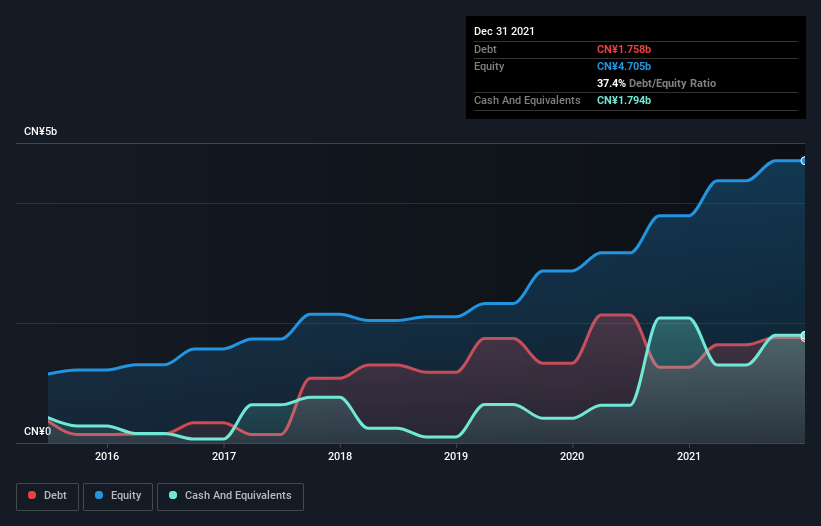Click the CN¥0 y-axis label

[x=37, y=431]
